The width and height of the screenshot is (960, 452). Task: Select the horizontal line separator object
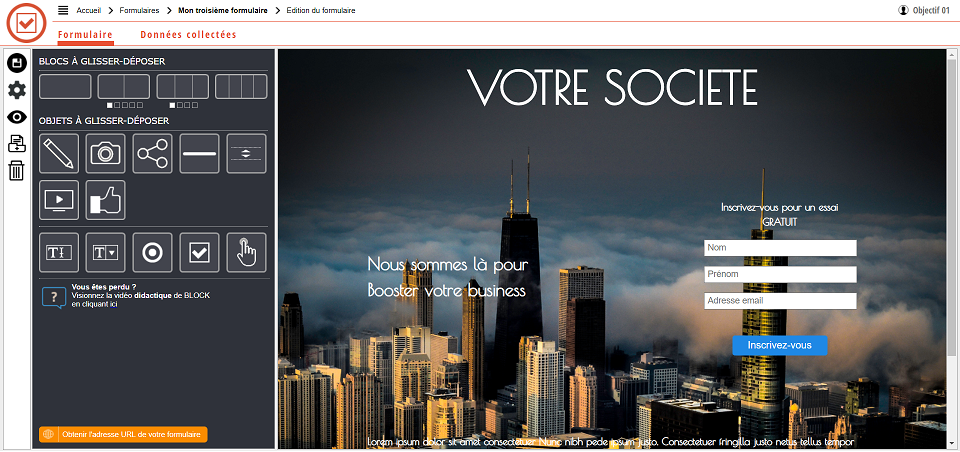tap(200, 153)
